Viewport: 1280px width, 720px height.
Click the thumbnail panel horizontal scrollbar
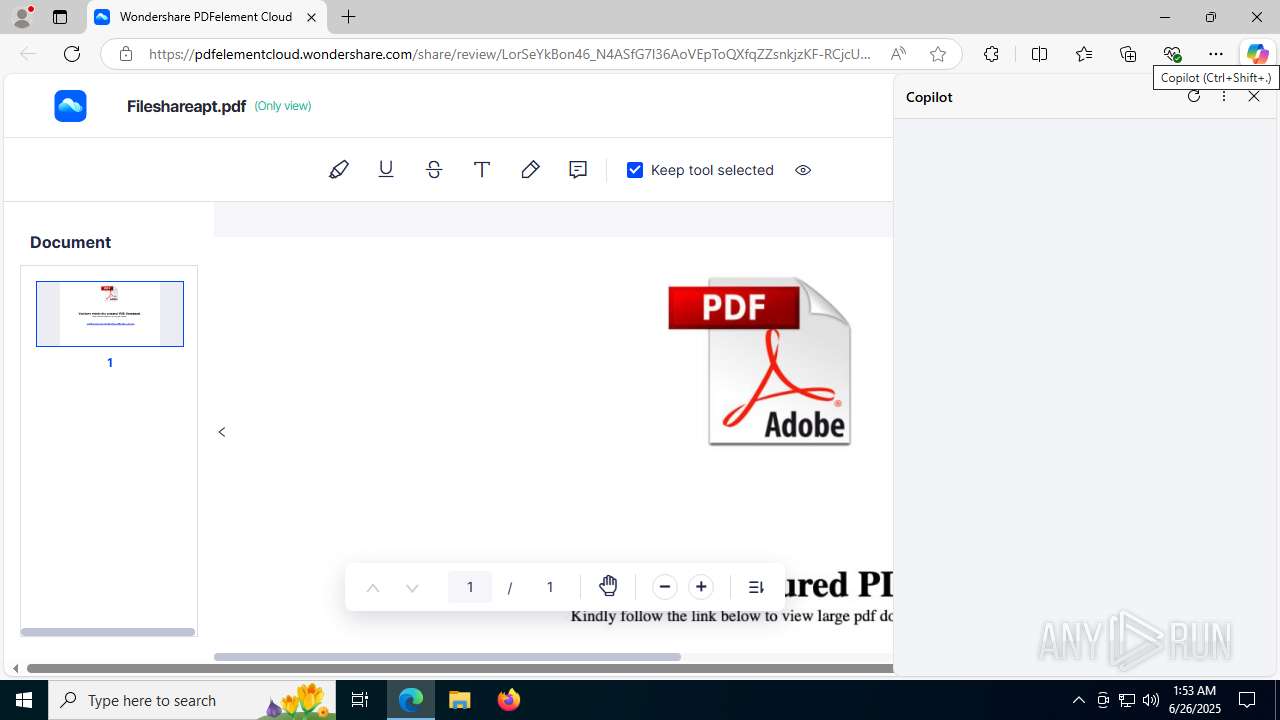(x=108, y=632)
